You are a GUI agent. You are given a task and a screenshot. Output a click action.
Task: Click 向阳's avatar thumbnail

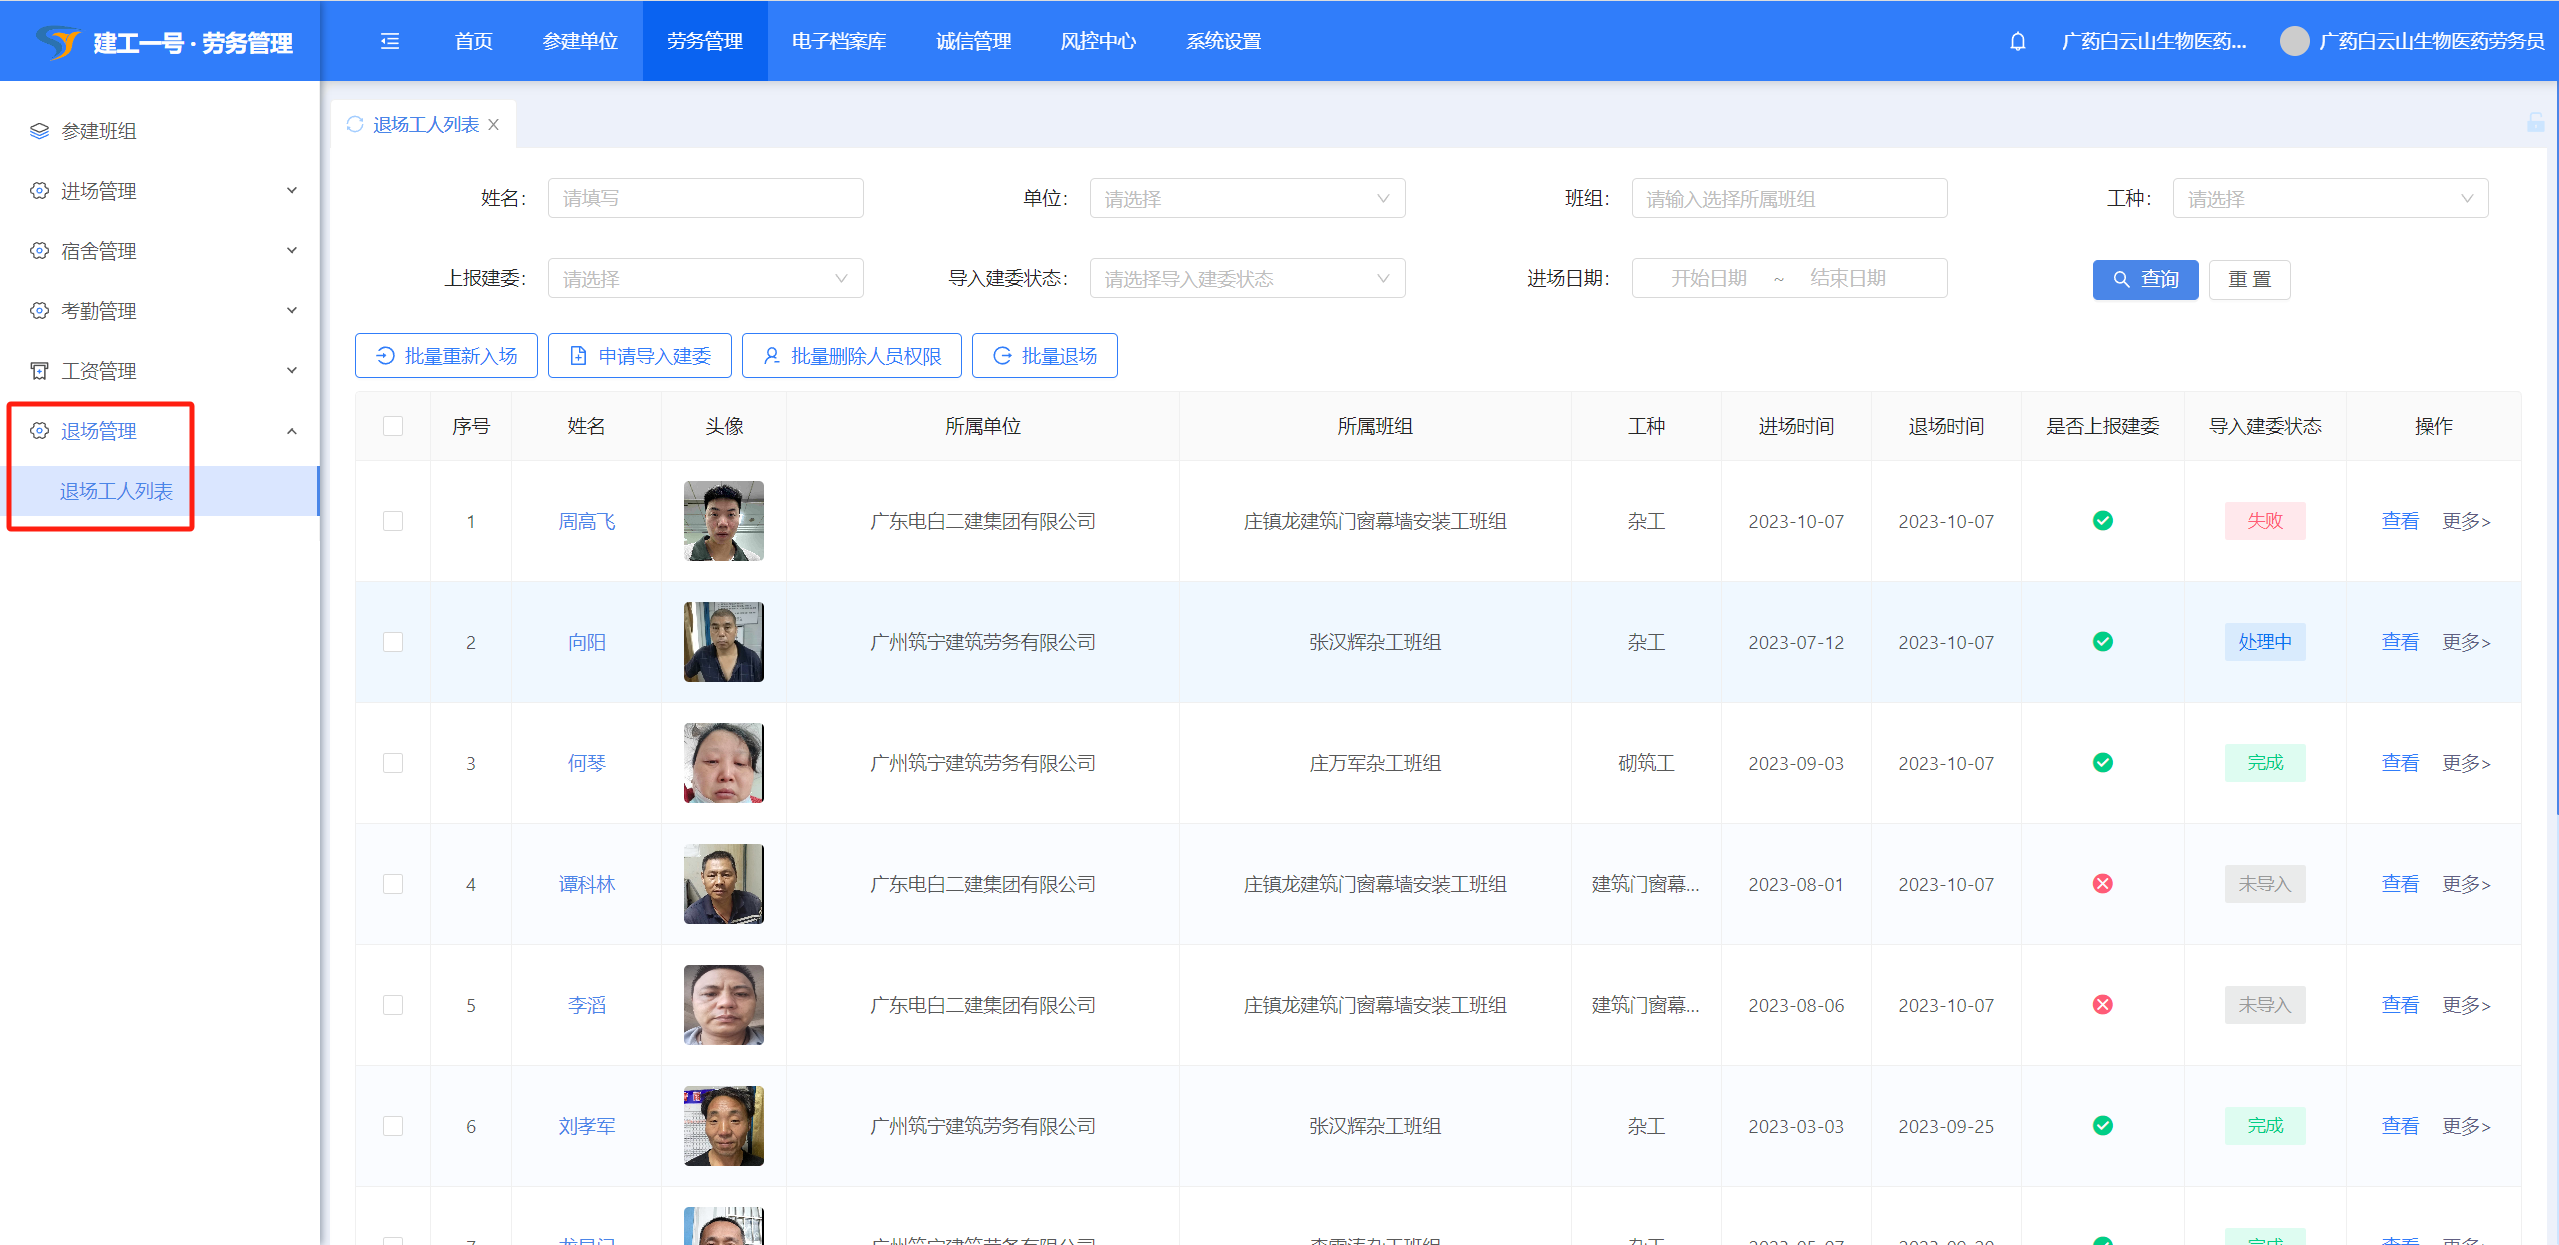[723, 642]
